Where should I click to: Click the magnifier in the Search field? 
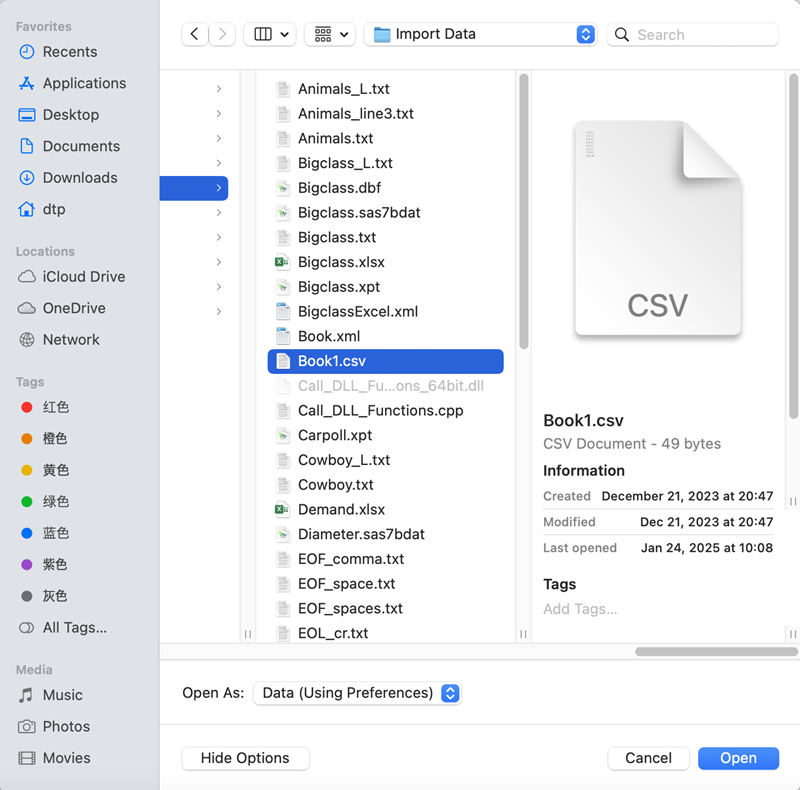point(622,34)
